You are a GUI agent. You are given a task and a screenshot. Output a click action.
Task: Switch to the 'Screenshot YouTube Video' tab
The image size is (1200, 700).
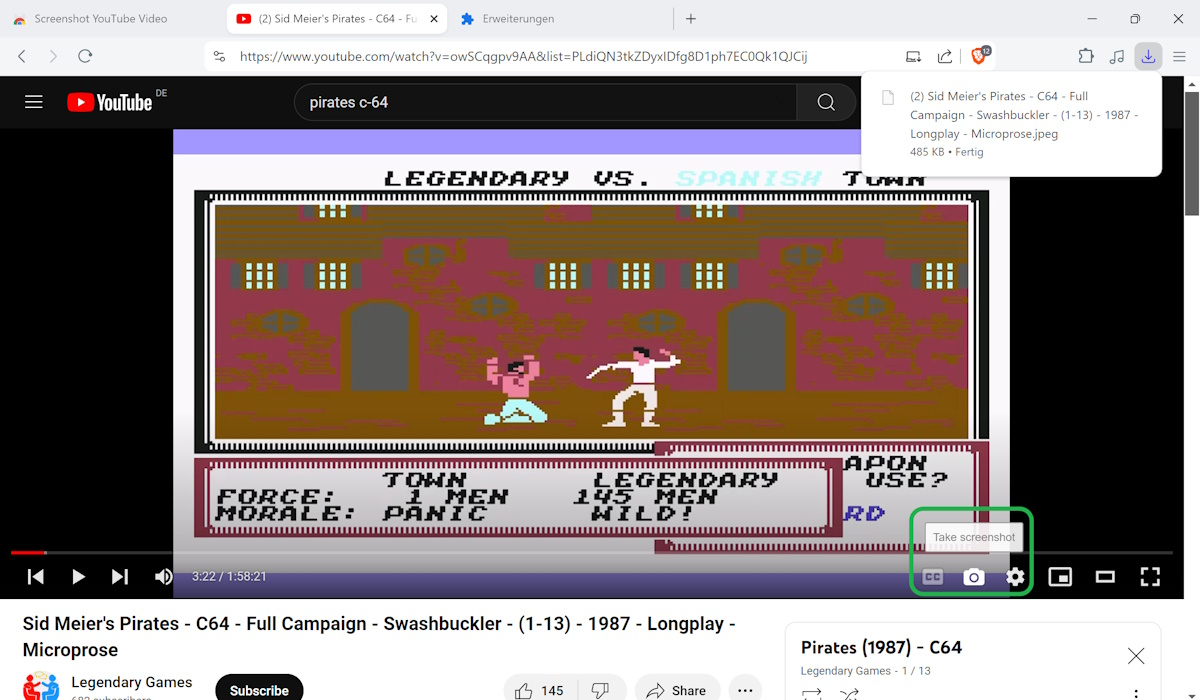coord(101,19)
